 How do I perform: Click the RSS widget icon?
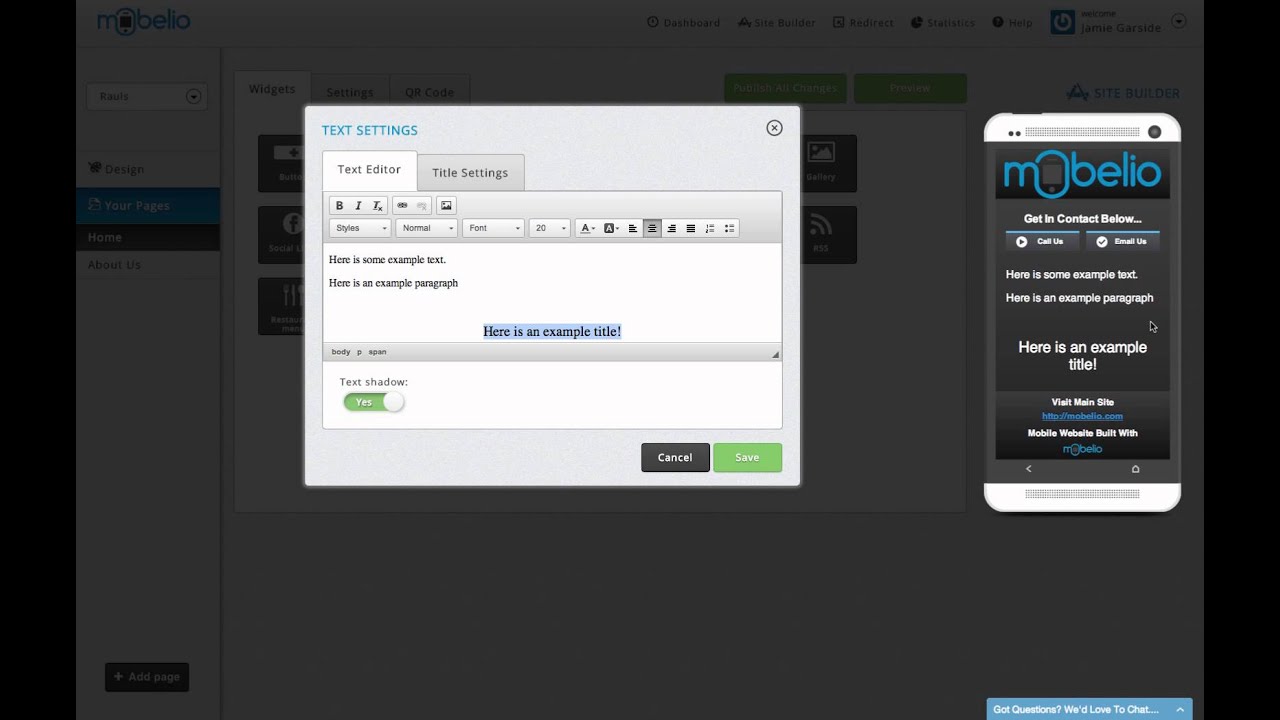[x=821, y=235]
